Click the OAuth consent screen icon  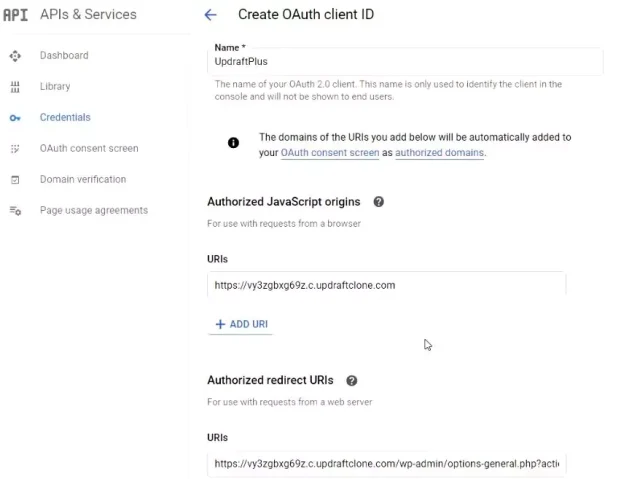(x=15, y=149)
